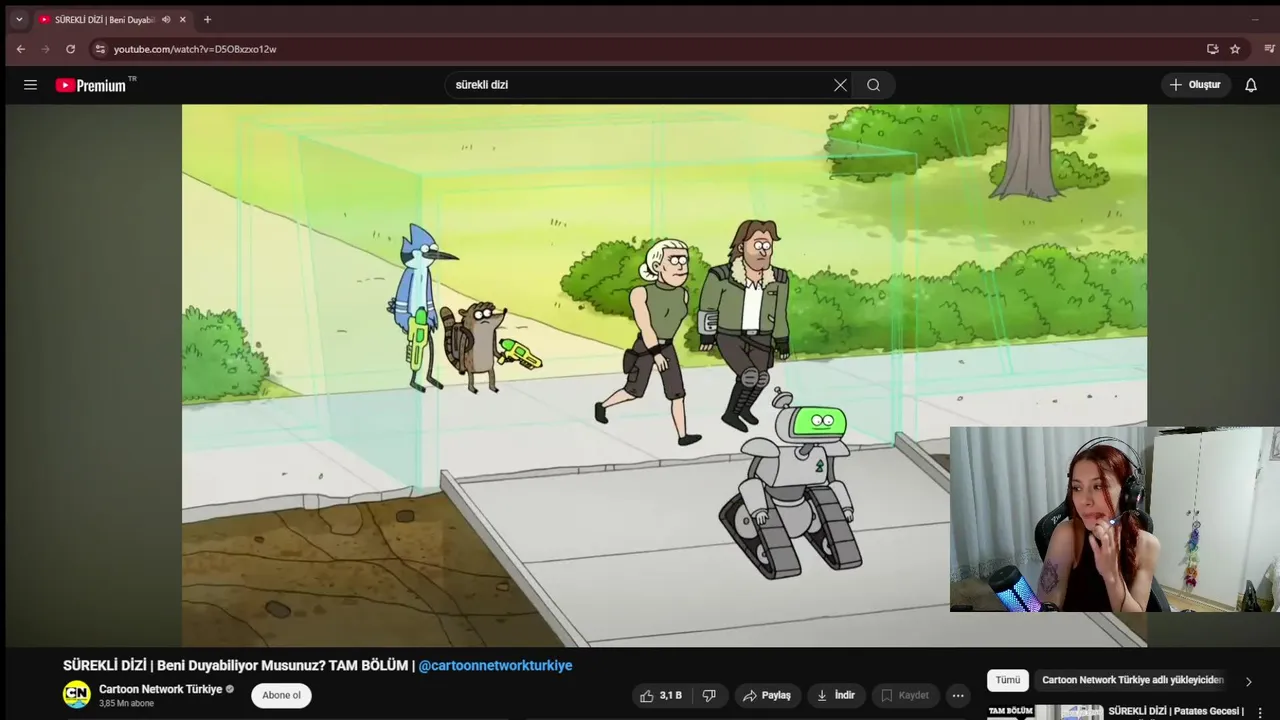Dislike the video with thumbs down

(709, 695)
